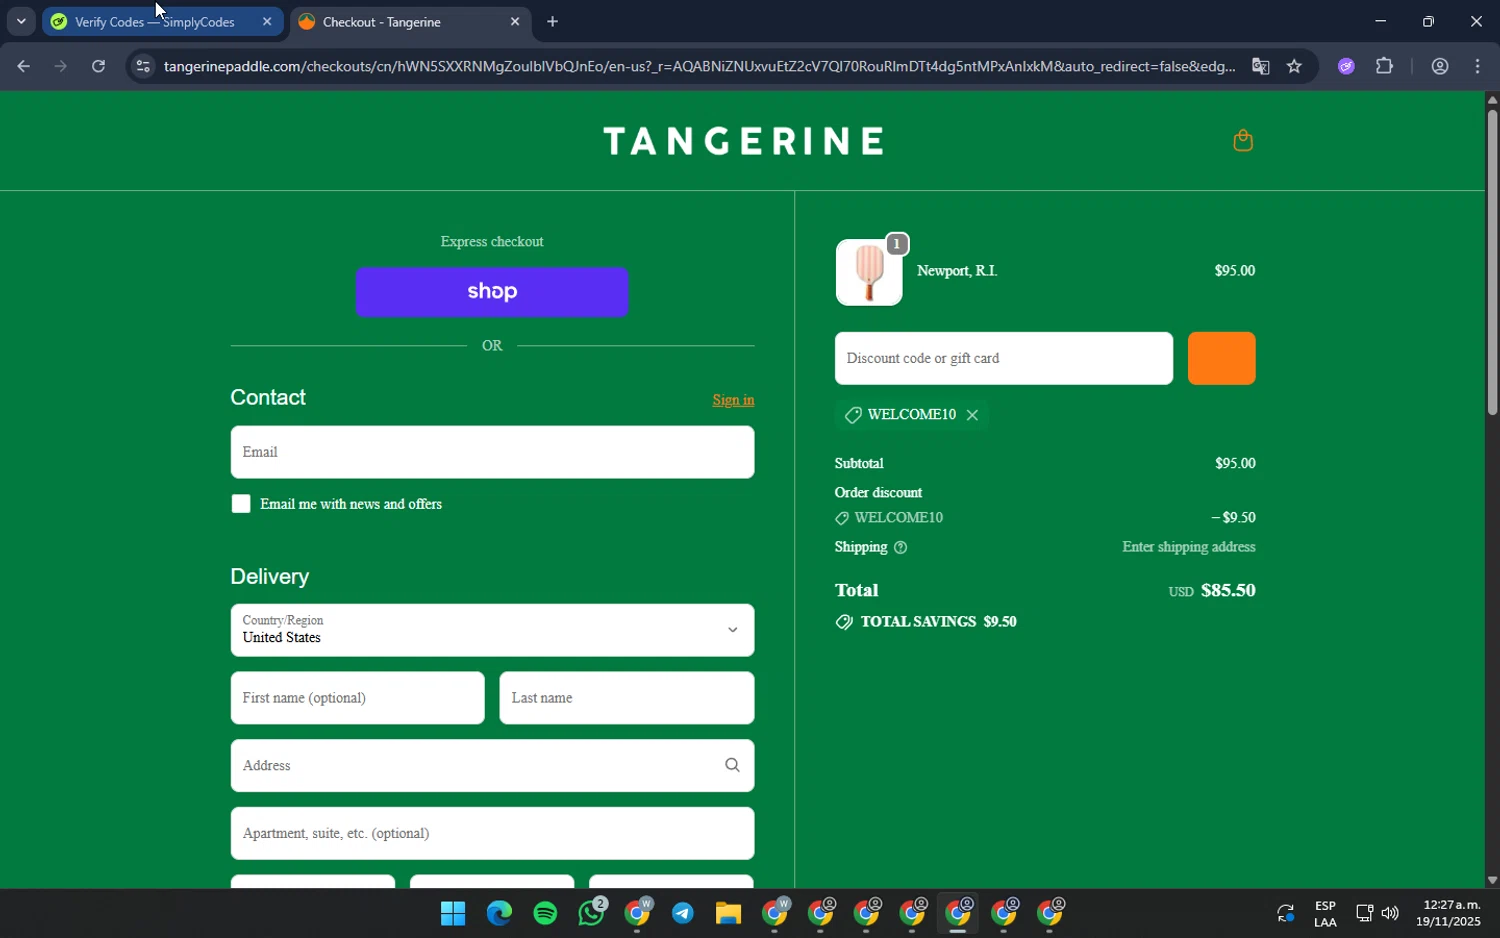Pay with Shop express checkout button
This screenshot has width=1500, height=938.
[x=492, y=292]
